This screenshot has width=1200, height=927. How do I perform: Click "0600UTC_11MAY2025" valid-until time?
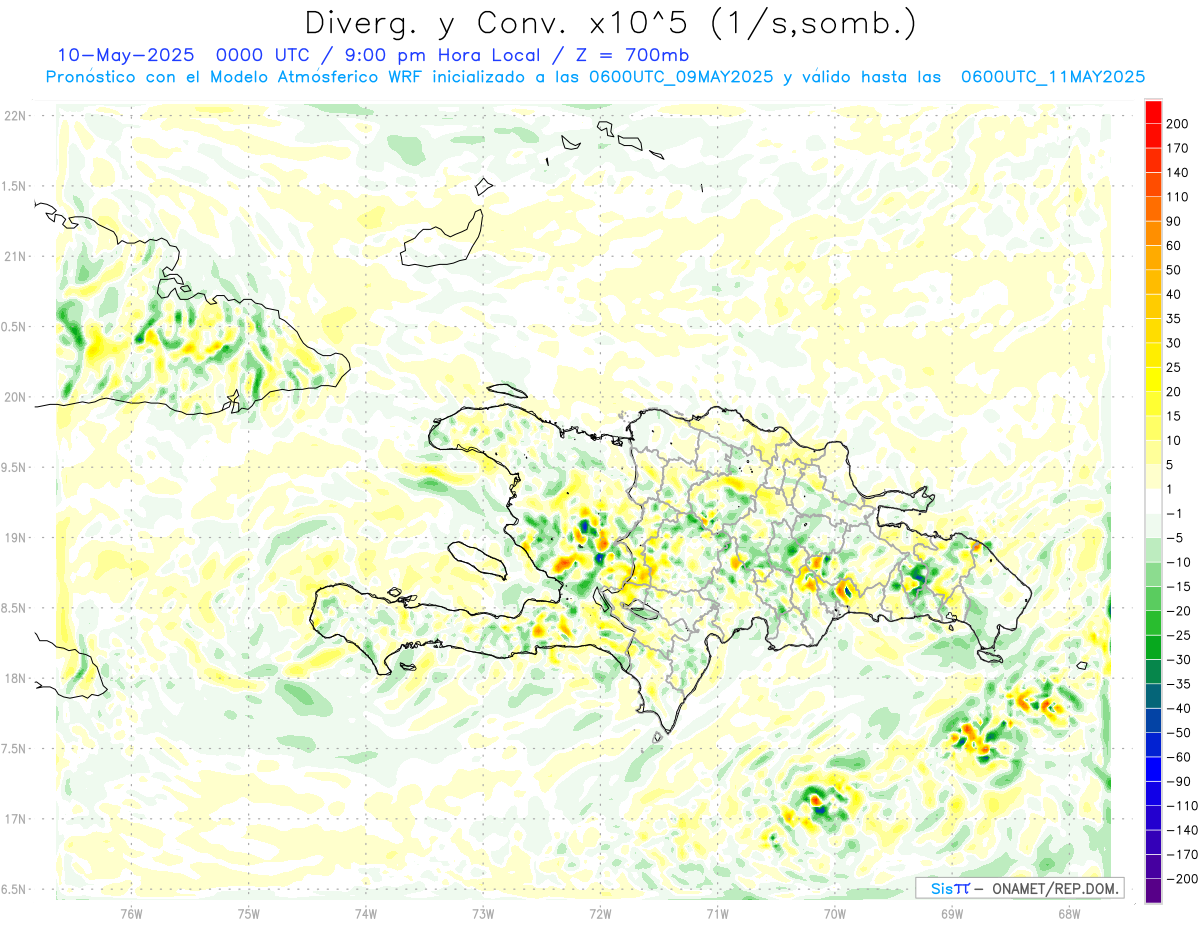click(1052, 77)
